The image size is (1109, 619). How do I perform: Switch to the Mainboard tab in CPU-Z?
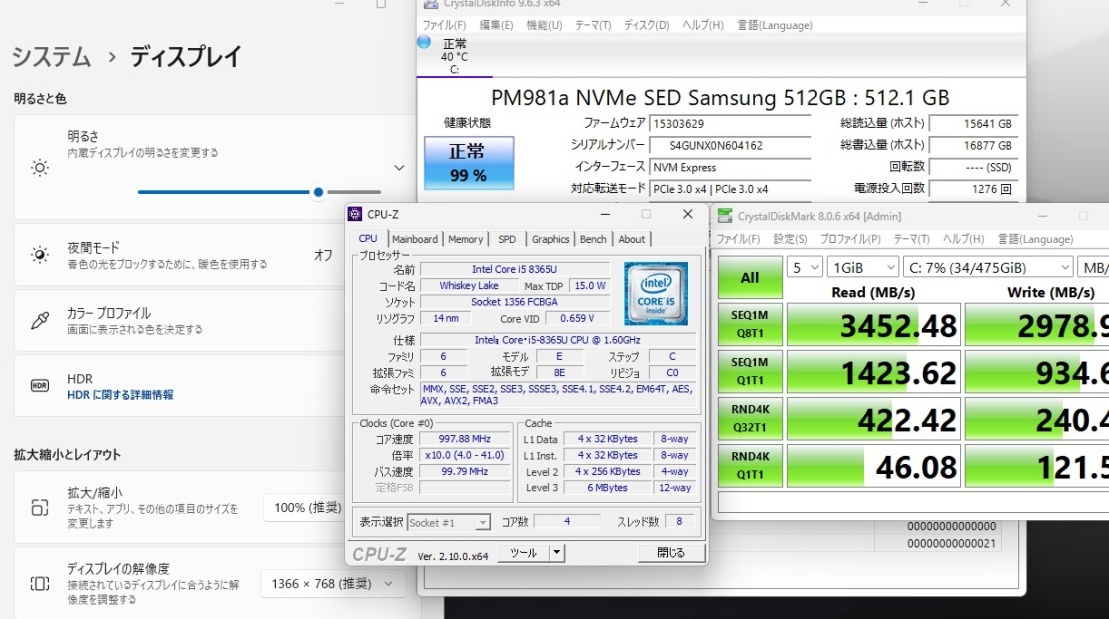click(x=414, y=239)
